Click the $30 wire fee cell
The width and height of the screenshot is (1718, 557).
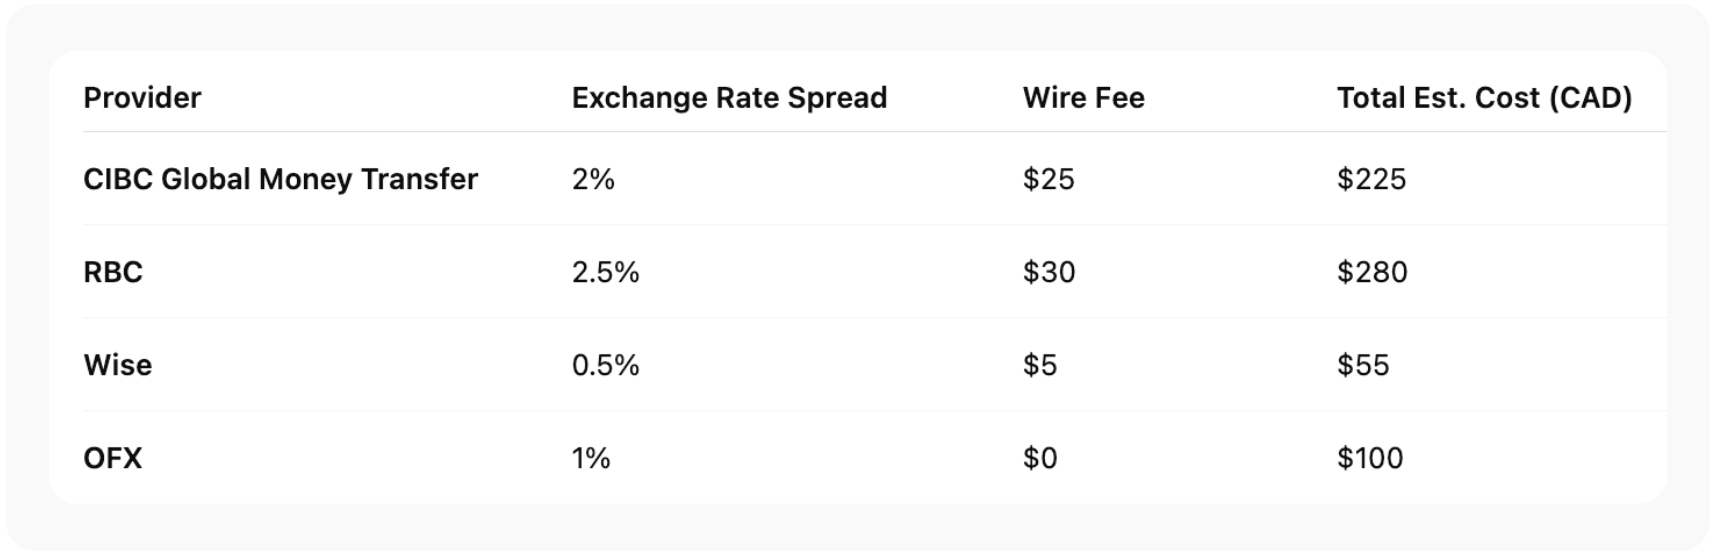(x=1049, y=272)
